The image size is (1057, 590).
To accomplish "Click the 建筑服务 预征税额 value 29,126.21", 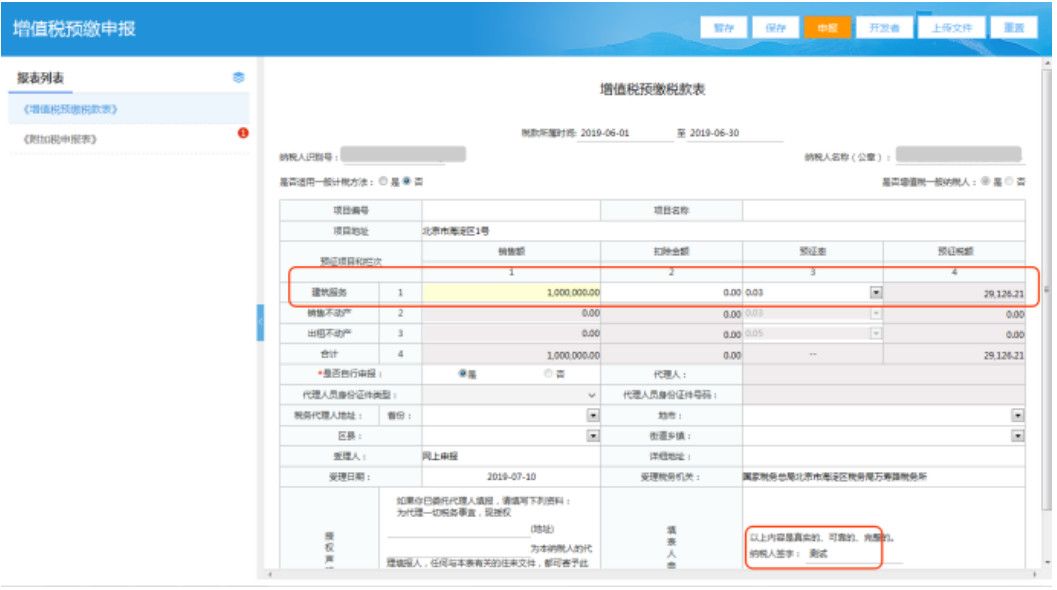I will pos(1003,294).
